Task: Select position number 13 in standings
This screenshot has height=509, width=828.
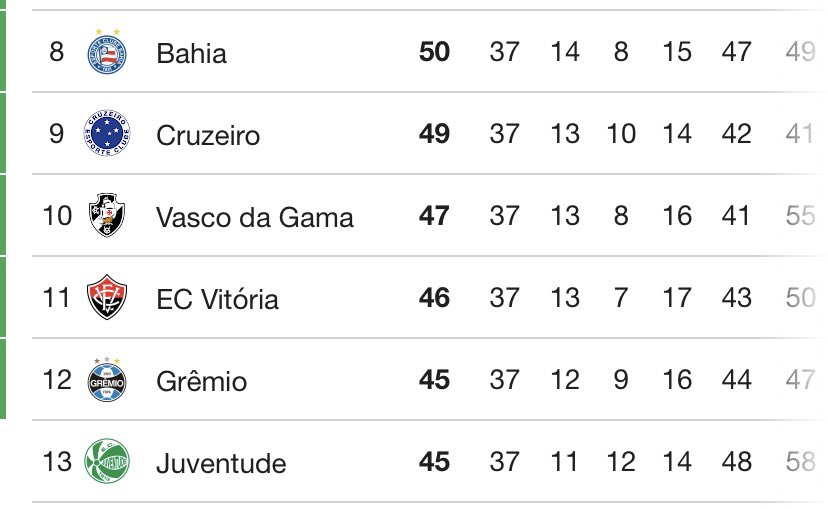Action: coord(57,462)
